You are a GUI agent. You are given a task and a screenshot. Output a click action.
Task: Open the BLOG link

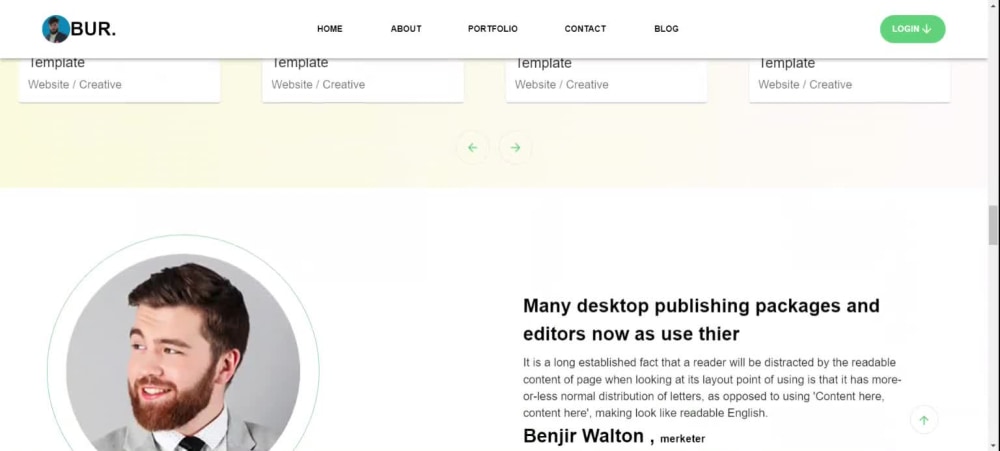(666, 29)
